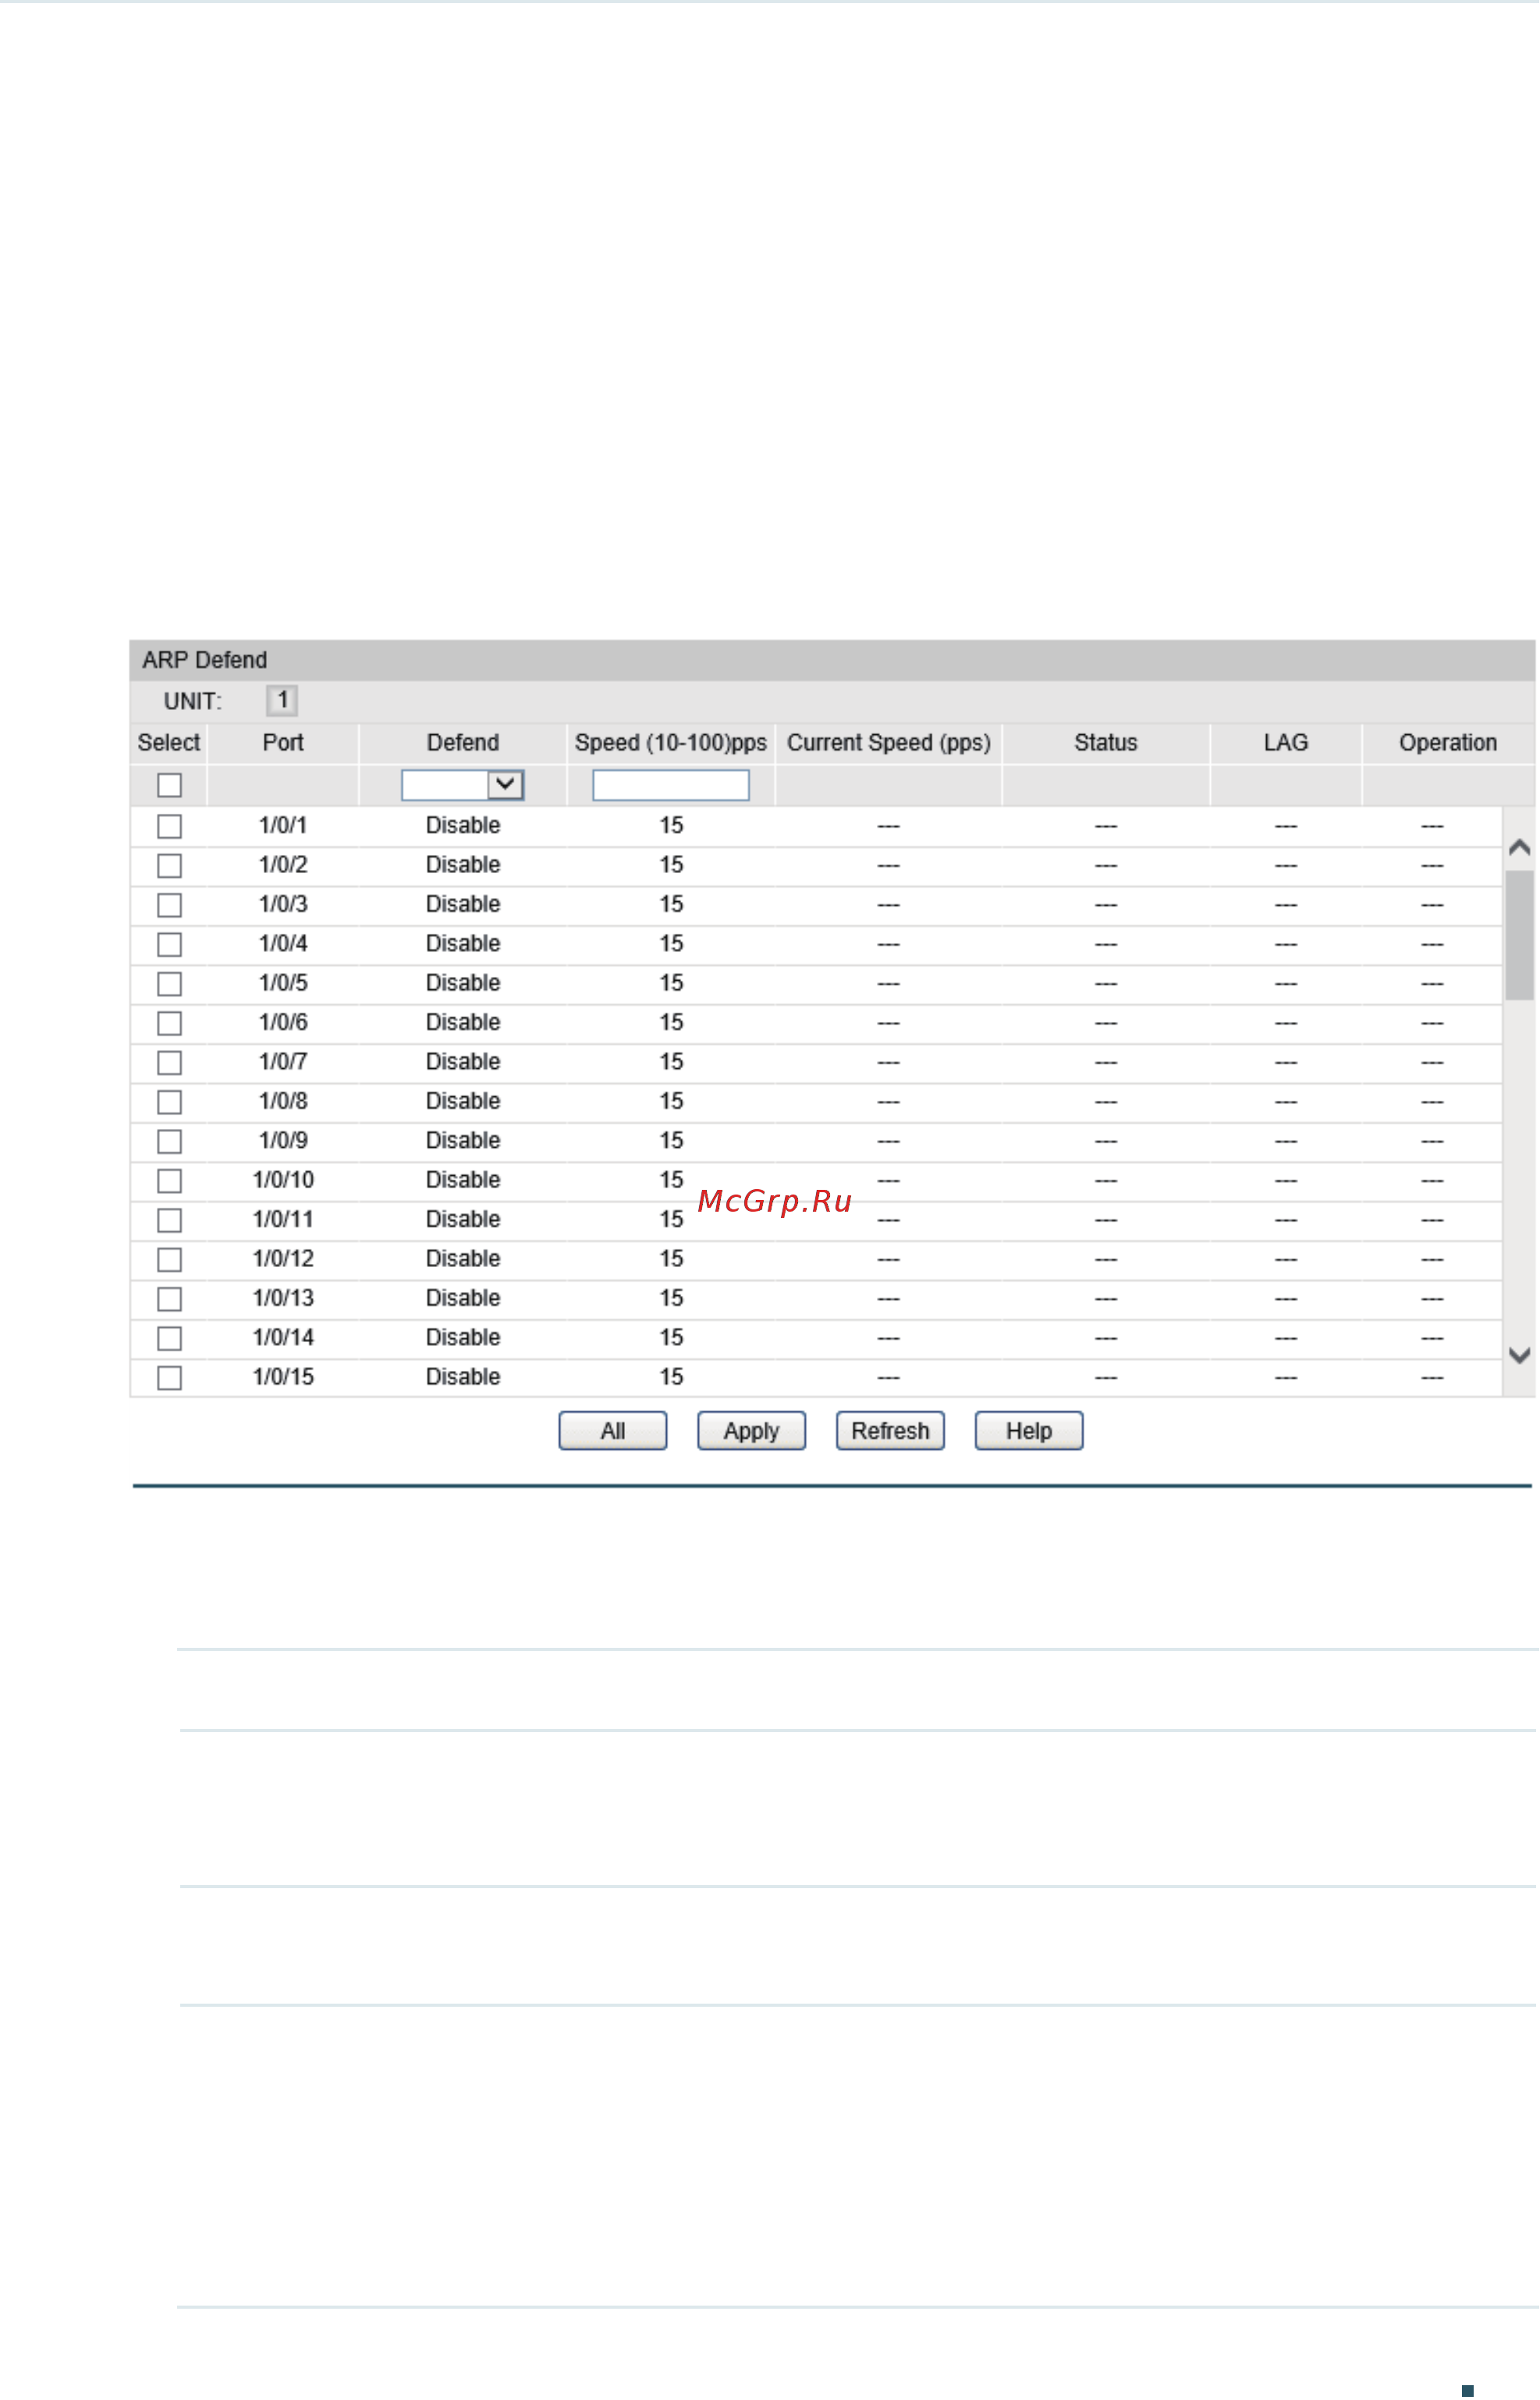Tick the checkbox for port 1/0/4
Image resolution: width=1540 pixels, height=2400 pixels.
170,944
